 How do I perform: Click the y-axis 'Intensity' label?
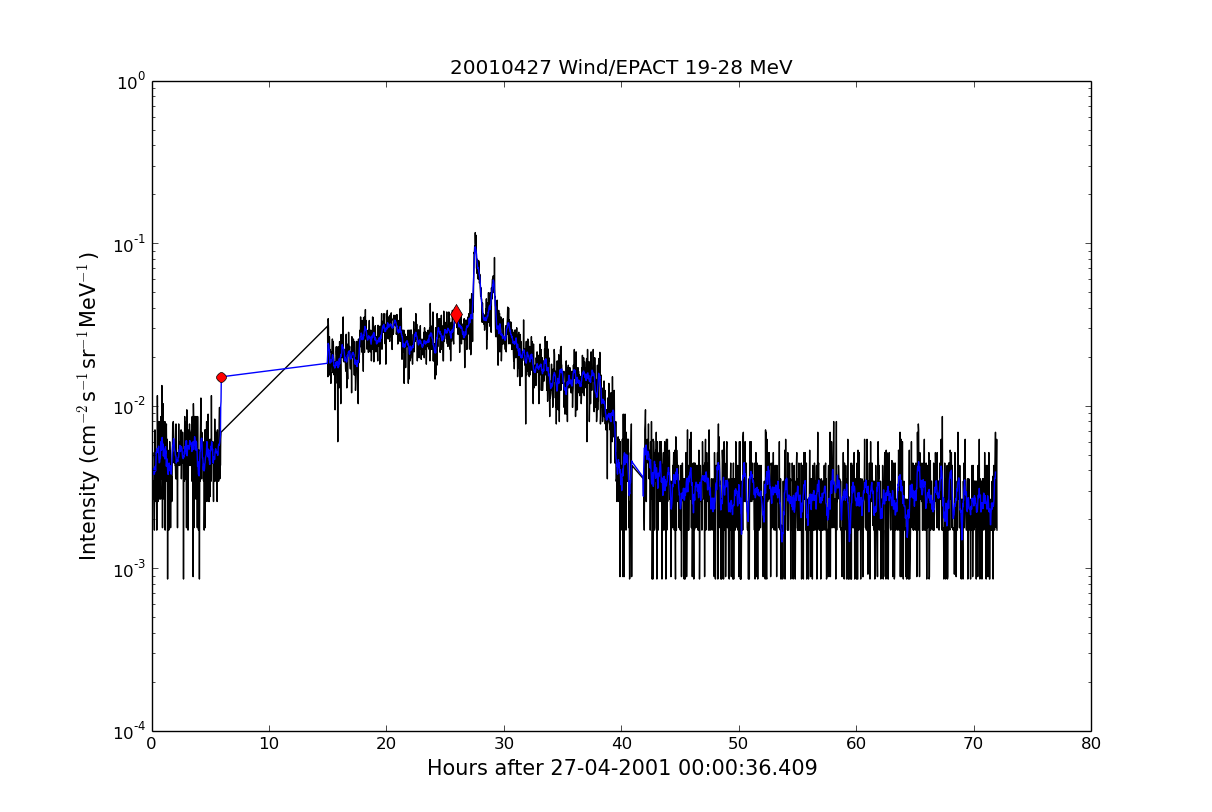(89, 405)
